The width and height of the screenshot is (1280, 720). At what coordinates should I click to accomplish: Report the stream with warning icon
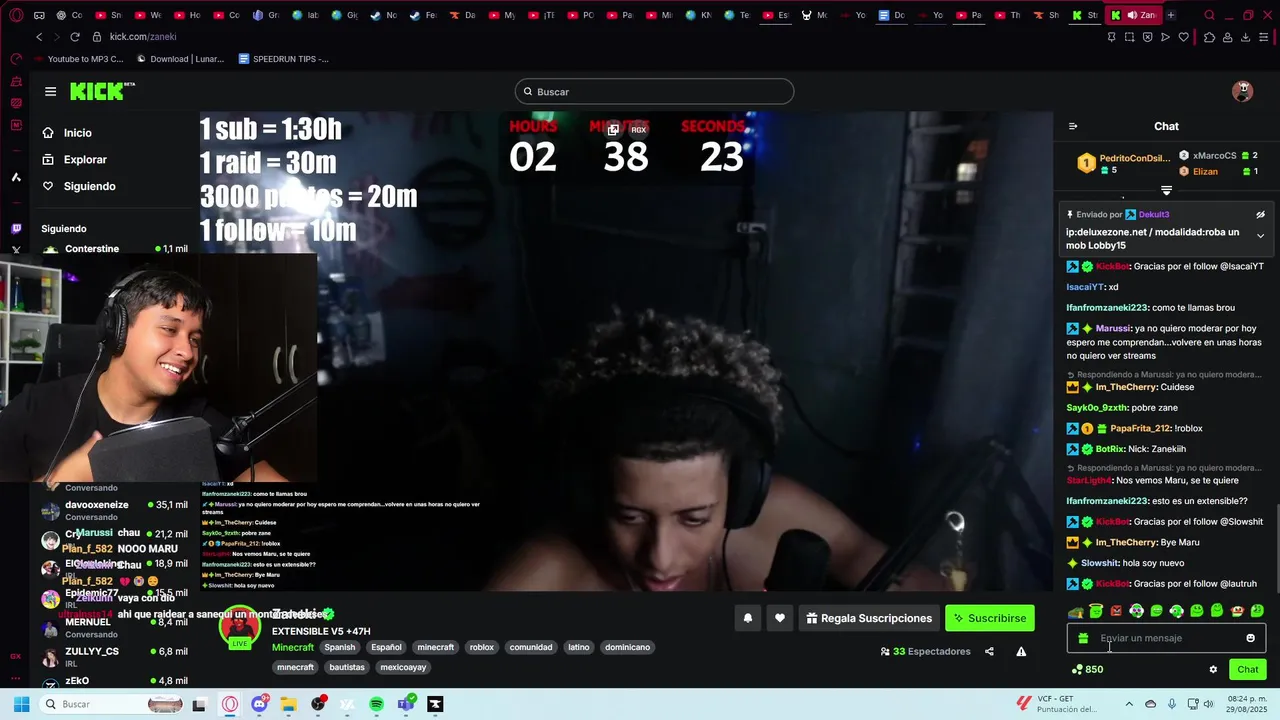[1021, 652]
